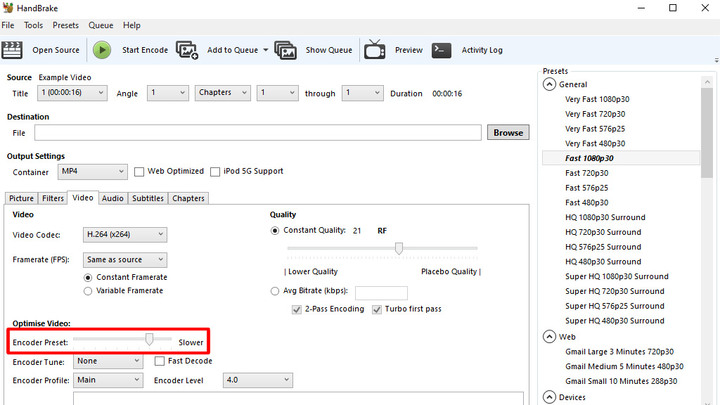Toggle the Turbo first pass checkbox
This screenshot has height=405, width=720.
click(x=377, y=309)
